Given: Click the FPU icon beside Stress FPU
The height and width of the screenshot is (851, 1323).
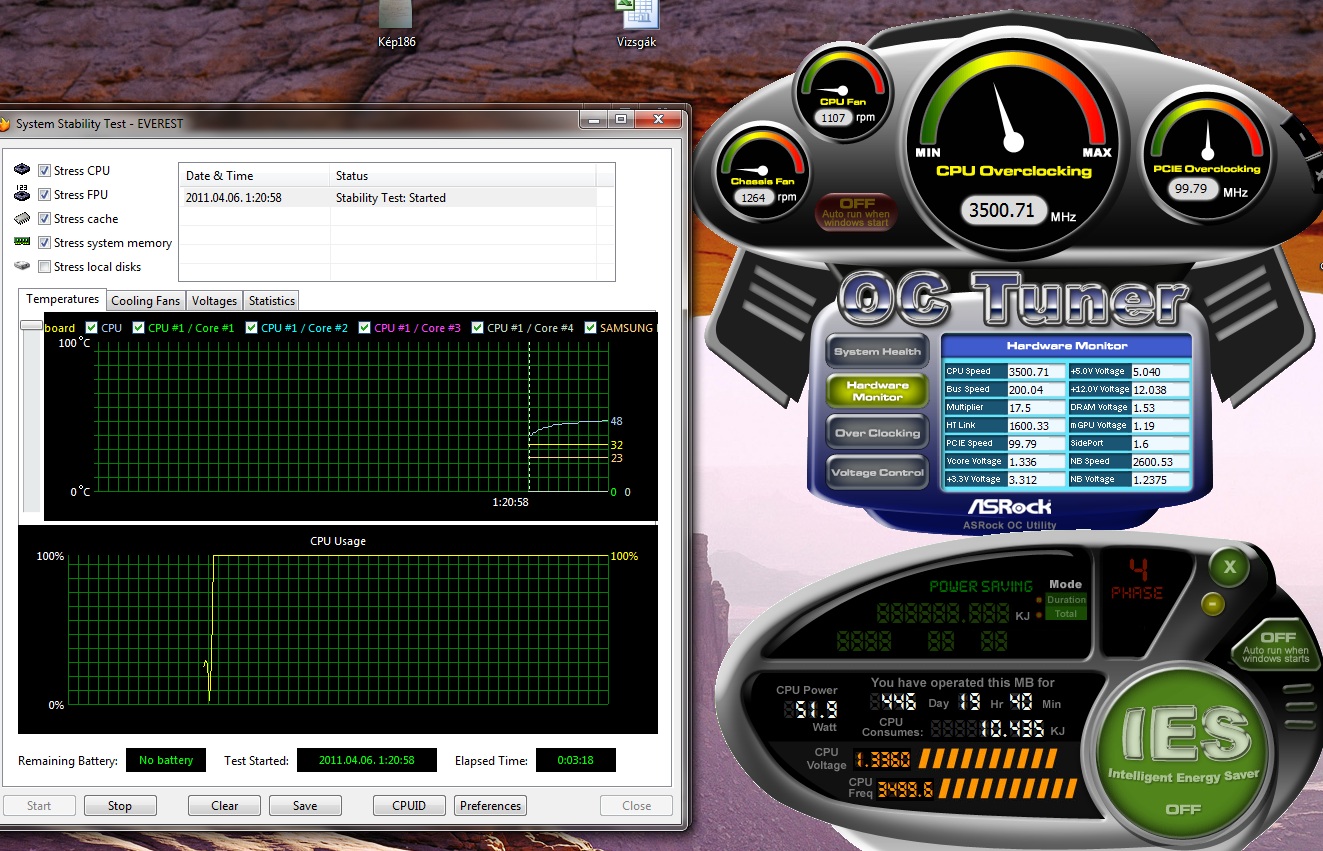Looking at the screenshot, I should coord(22,195).
